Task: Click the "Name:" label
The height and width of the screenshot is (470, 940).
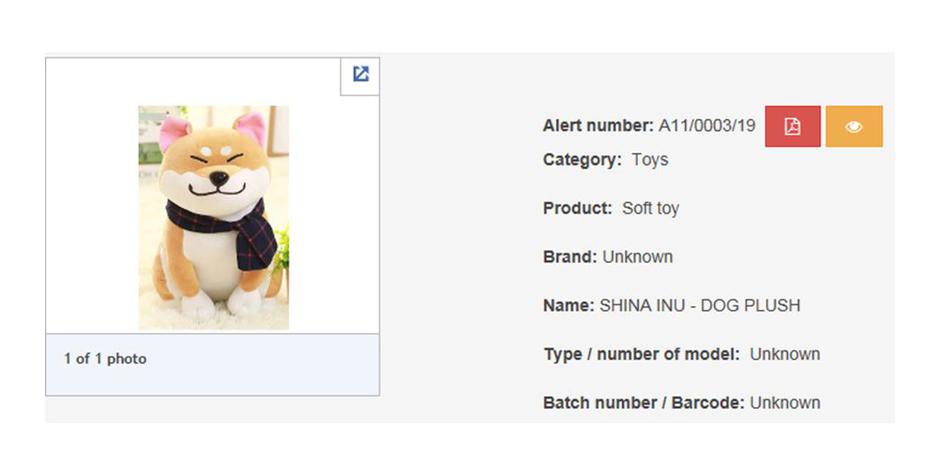Action: click(x=568, y=305)
